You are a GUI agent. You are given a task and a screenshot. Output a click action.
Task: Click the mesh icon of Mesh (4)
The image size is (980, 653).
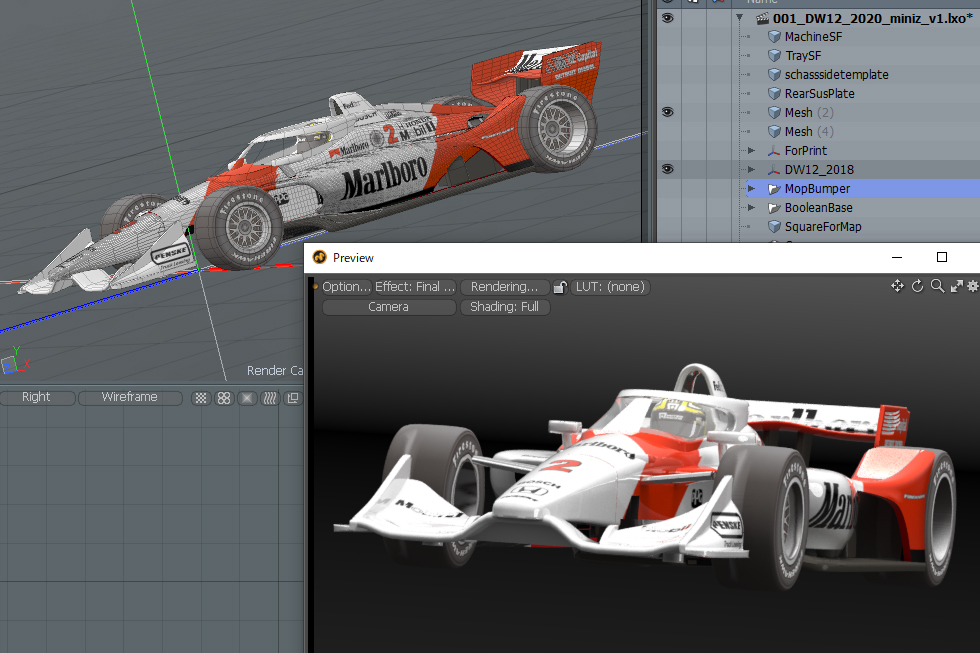[774, 132]
